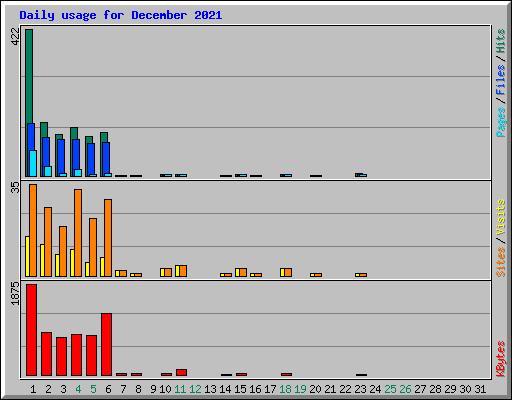Click the small red KBytes bar for day 11

[181, 372]
